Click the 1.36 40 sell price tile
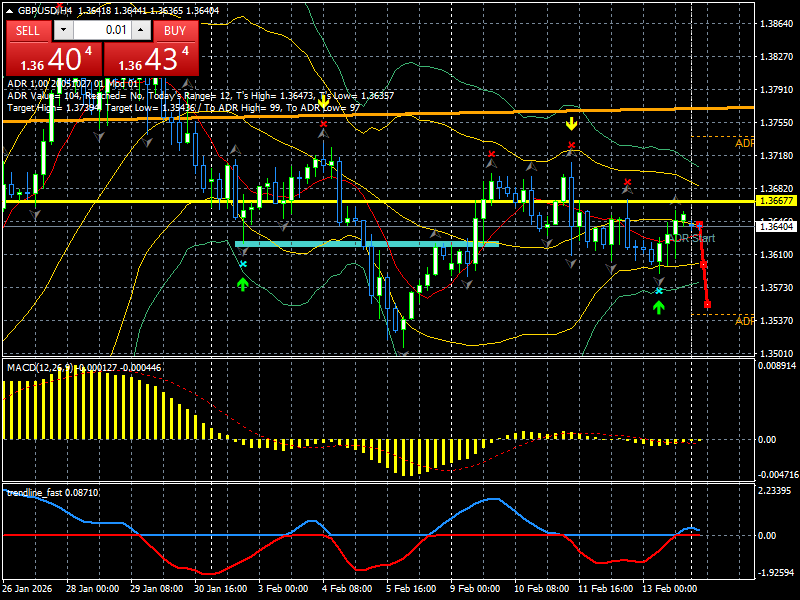Screen dimensions: 800x600 click(54, 59)
